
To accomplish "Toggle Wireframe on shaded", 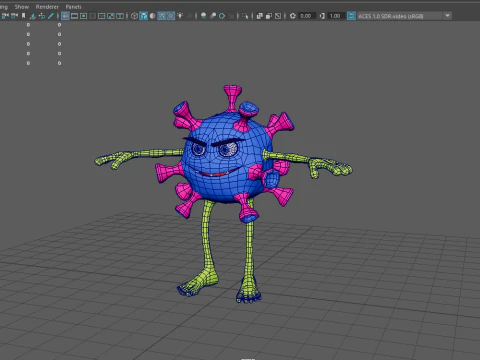I will [162, 16].
